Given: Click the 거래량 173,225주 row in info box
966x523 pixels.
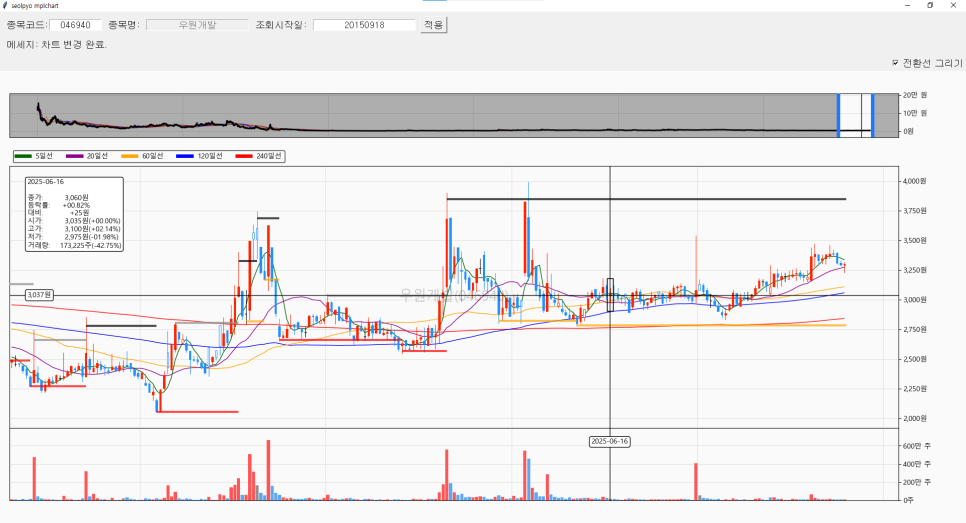Looking at the screenshot, I should click(74, 245).
